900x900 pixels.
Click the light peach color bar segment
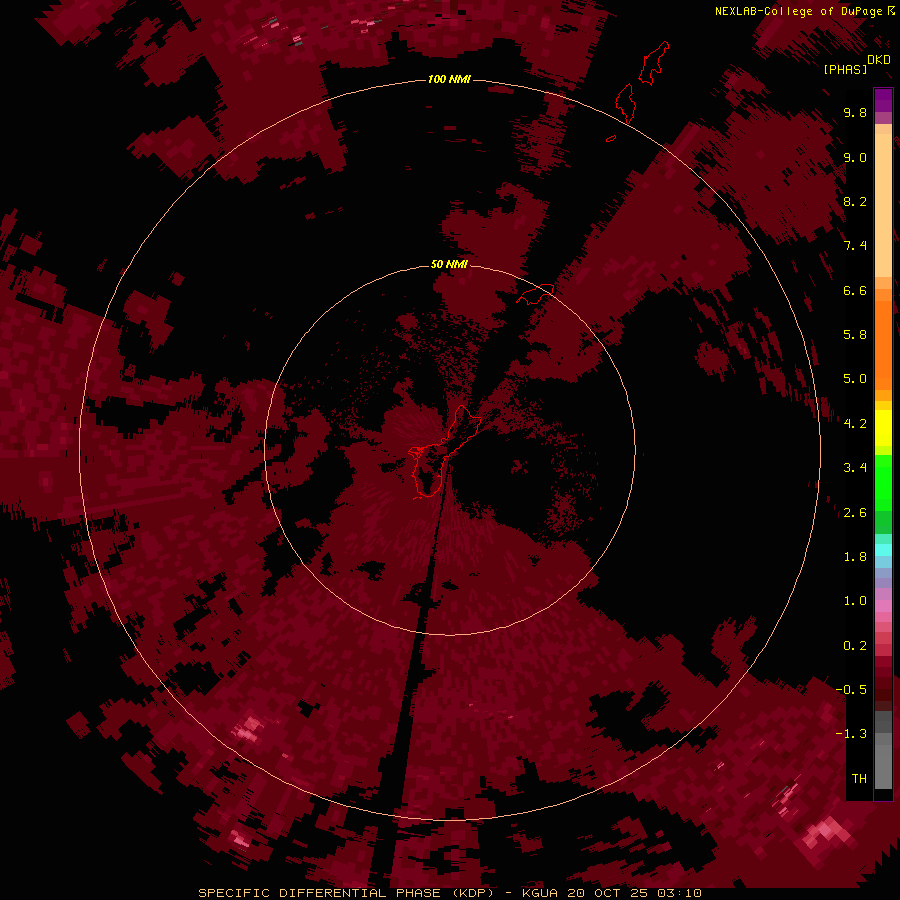pos(883,205)
